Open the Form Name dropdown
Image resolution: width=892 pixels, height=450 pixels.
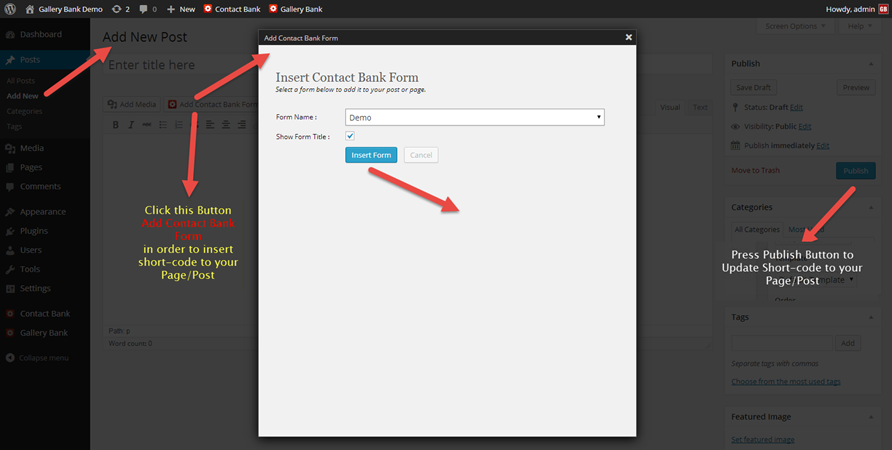[474, 117]
